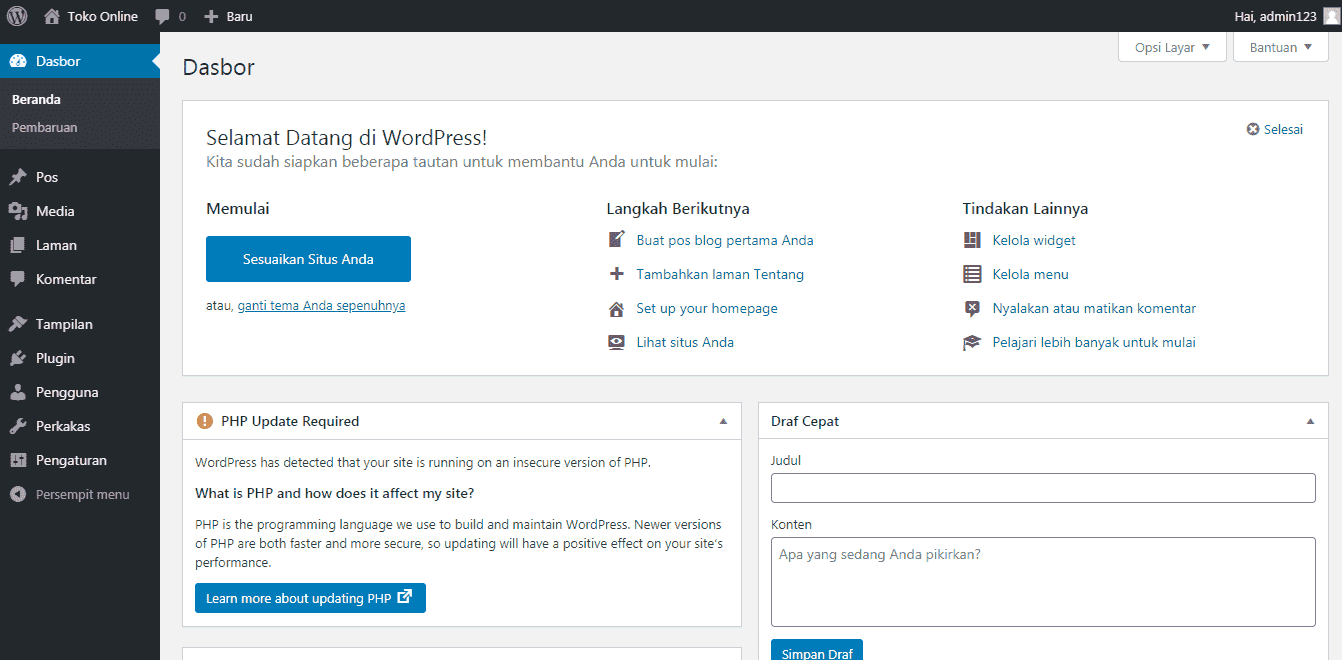Viewport: 1342px width, 660px height.
Task: Click Learn more about updating PHP button
Action: coord(310,598)
